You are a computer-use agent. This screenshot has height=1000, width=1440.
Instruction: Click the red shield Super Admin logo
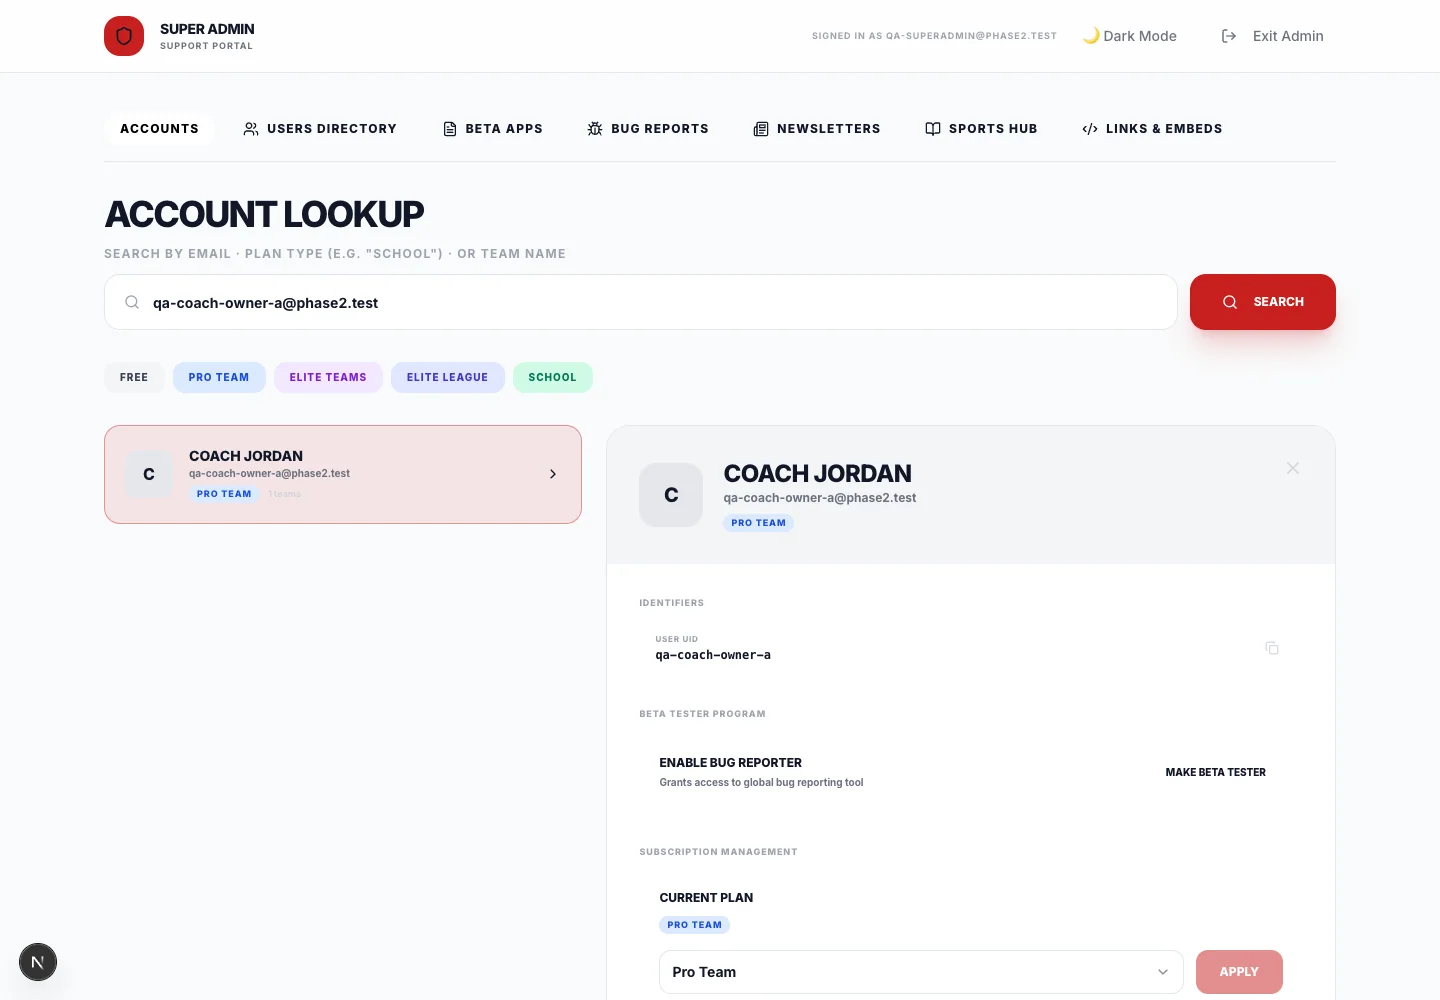[124, 36]
